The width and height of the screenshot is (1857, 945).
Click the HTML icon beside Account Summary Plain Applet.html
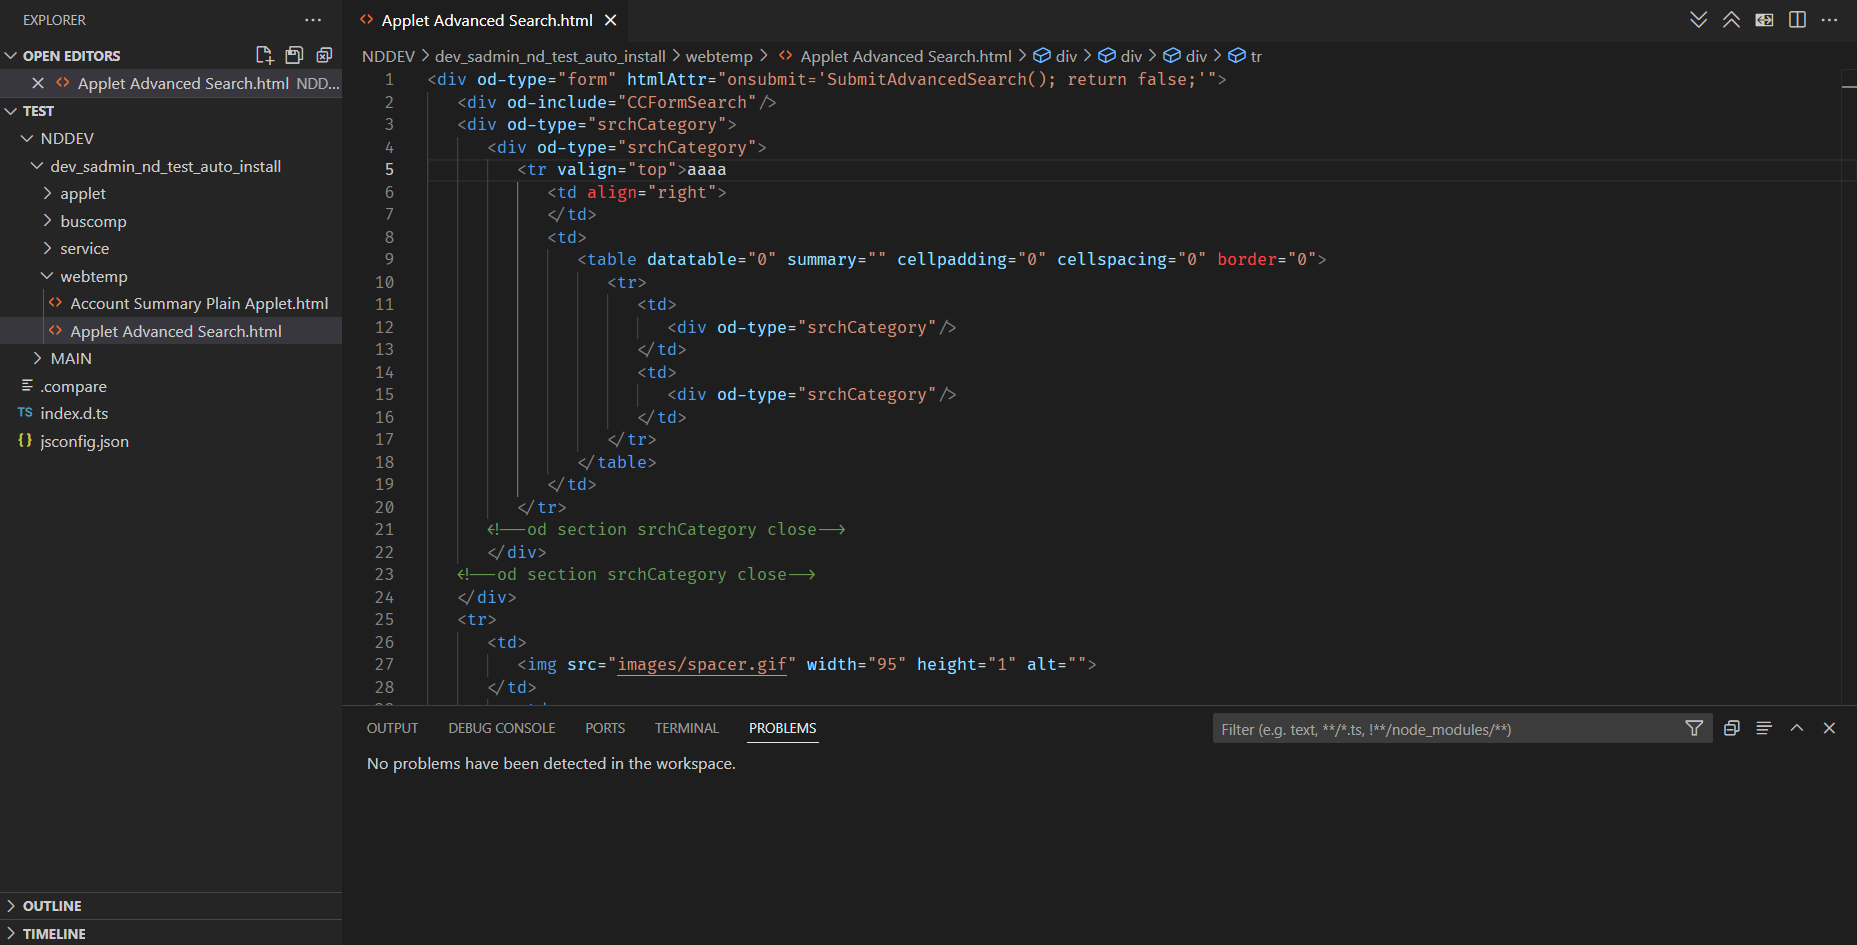pos(55,303)
